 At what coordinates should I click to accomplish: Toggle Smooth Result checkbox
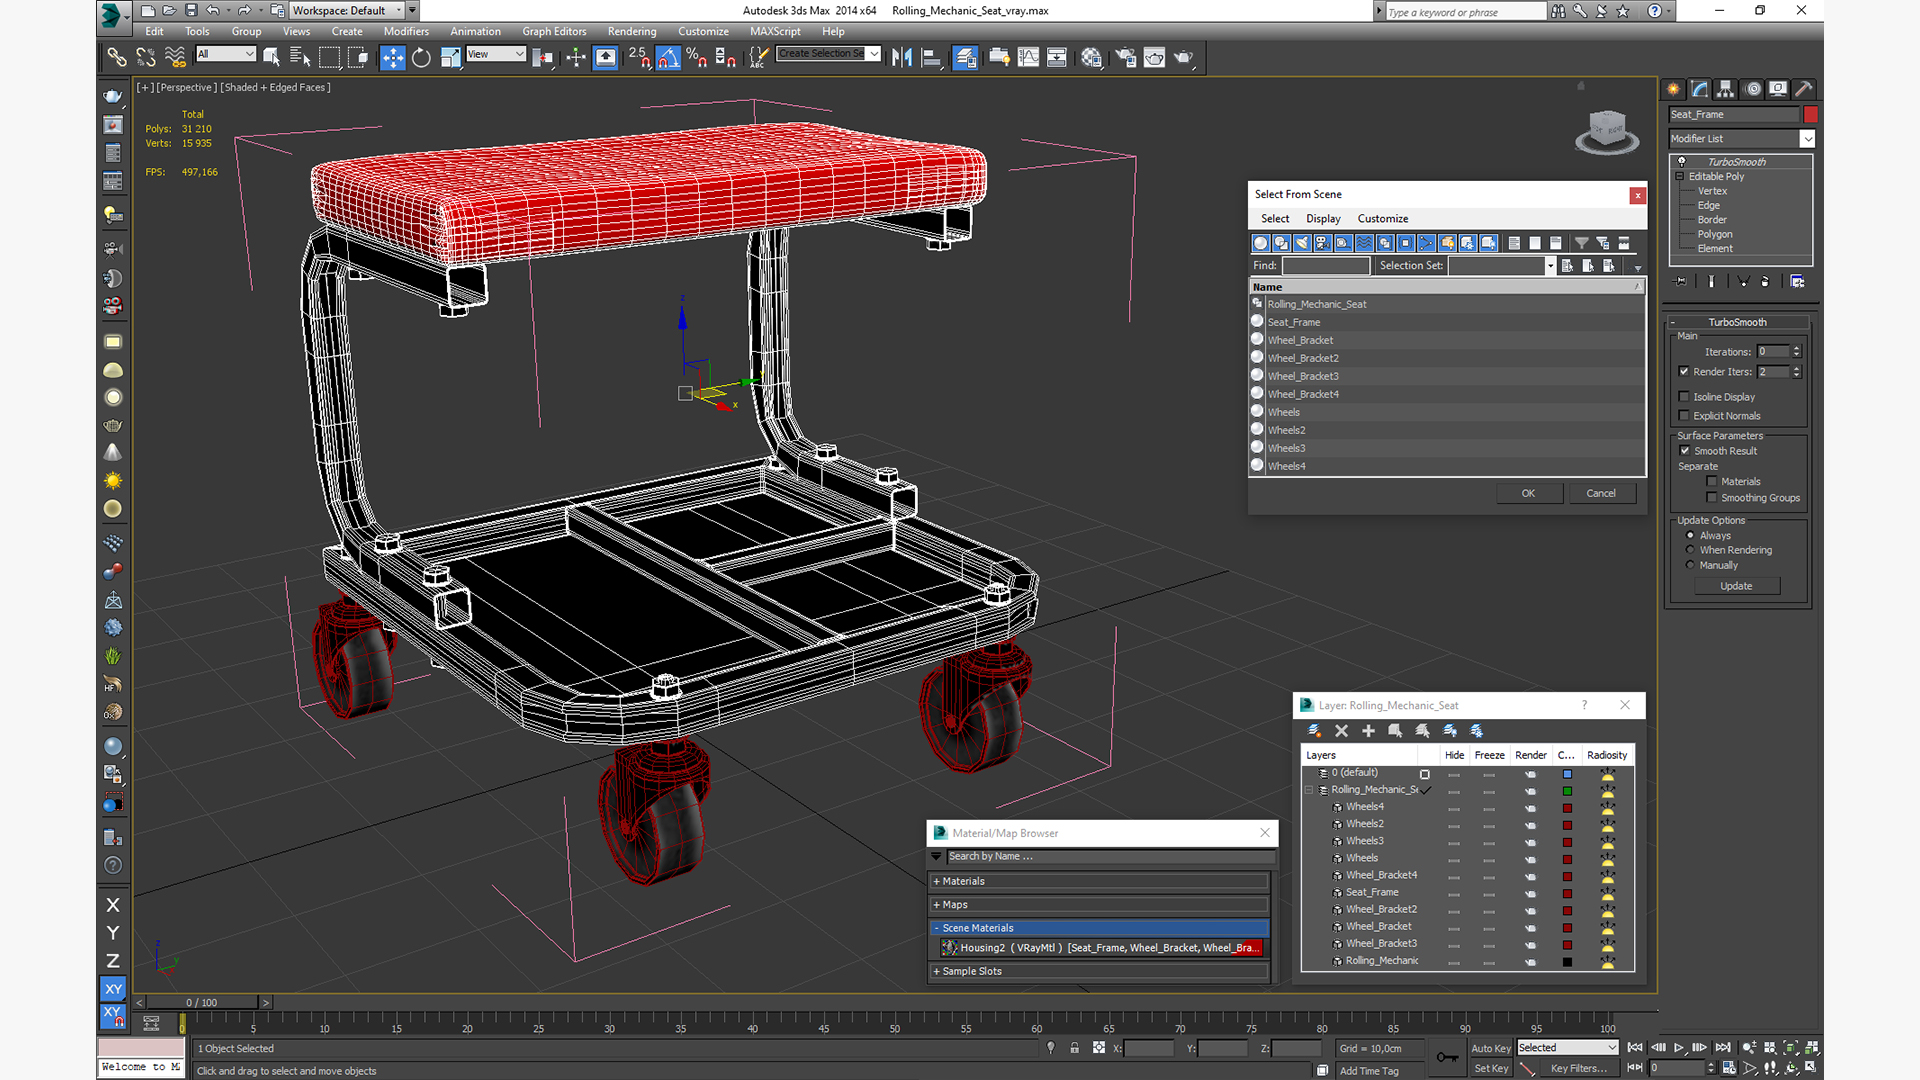1685,451
